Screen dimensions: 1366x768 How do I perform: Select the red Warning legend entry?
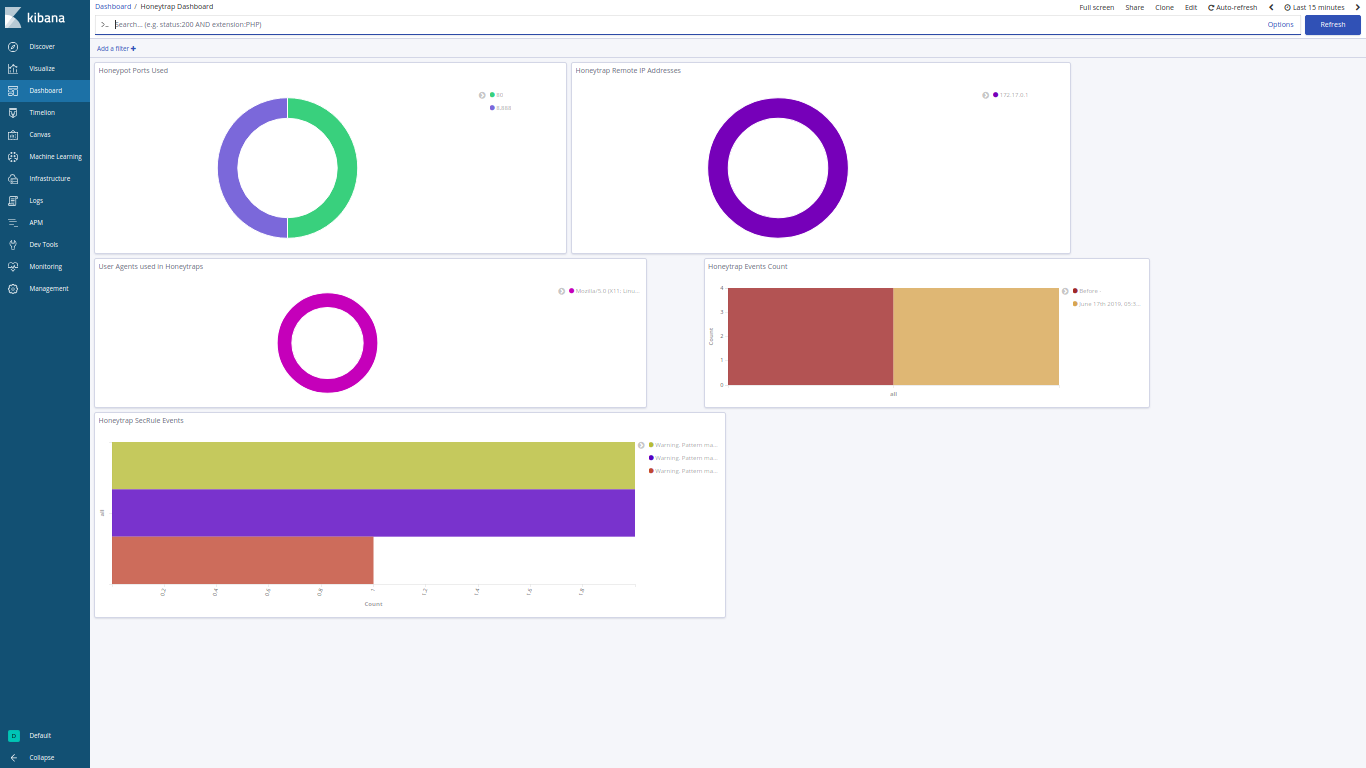683,470
